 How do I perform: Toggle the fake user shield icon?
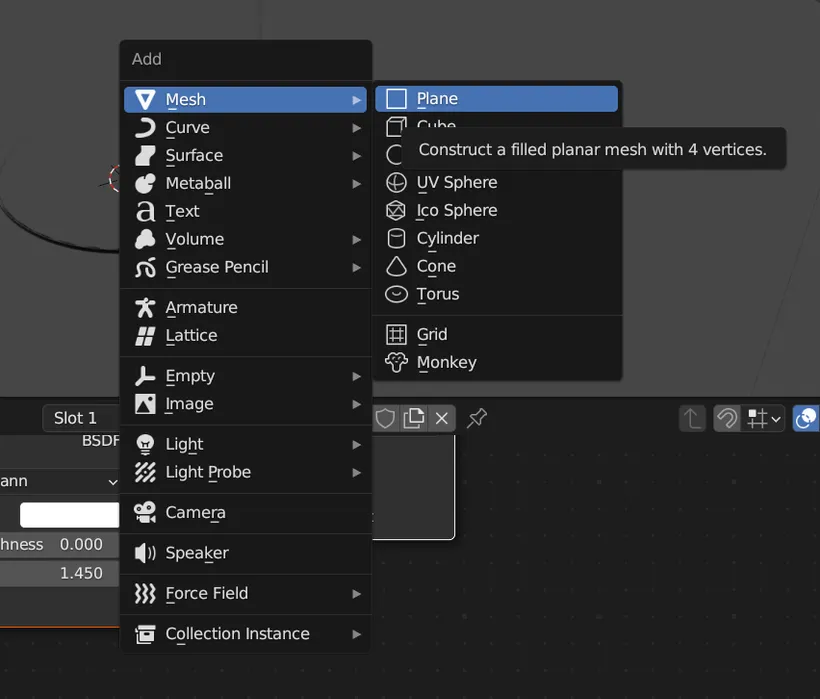pyautogui.click(x=385, y=419)
